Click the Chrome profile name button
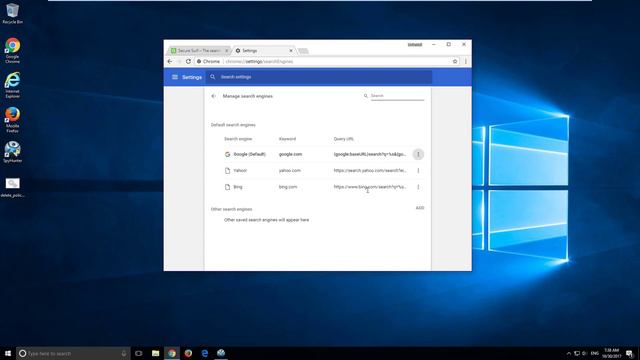640x360 pixels. 415,44
